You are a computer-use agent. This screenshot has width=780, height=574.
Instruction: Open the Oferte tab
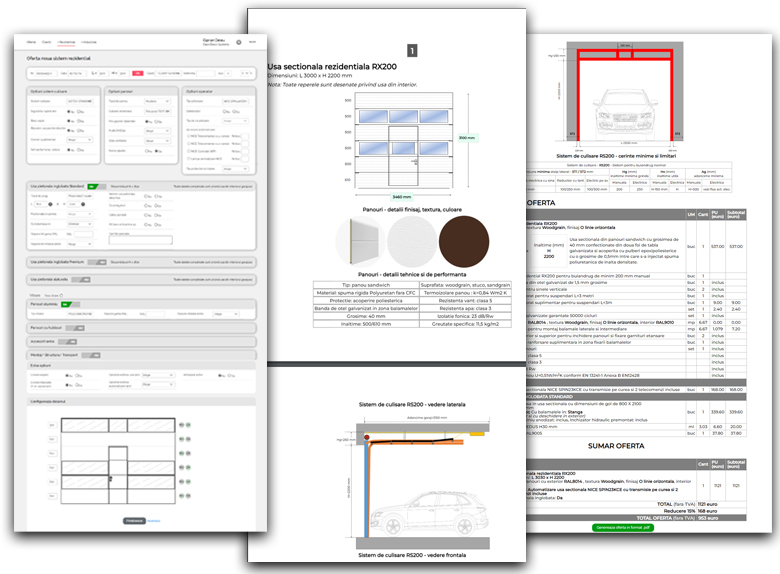point(31,42)
